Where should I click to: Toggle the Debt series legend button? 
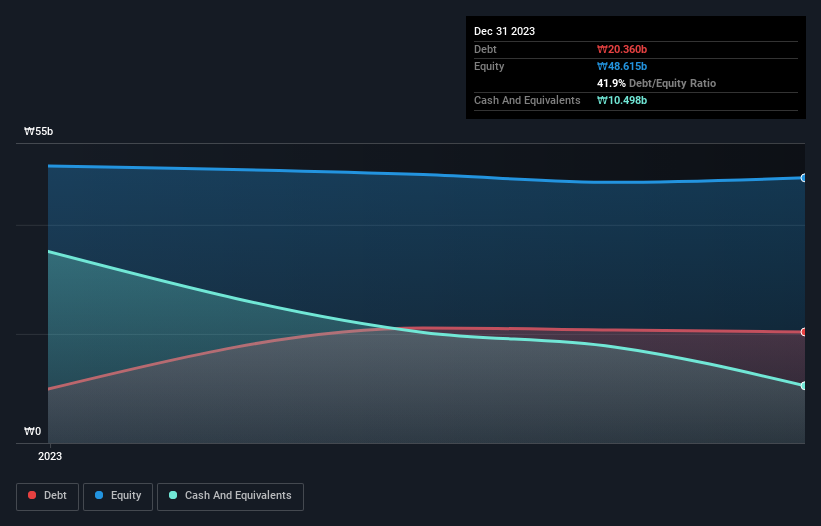click(47, 496)
